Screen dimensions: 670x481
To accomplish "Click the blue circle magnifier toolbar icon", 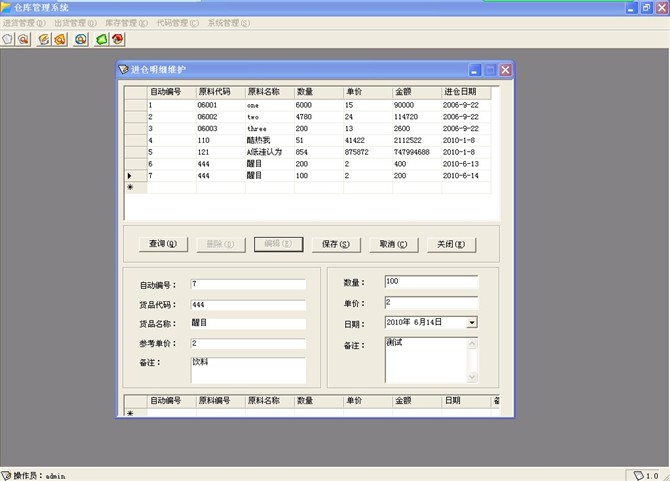I will pos(81,39).
